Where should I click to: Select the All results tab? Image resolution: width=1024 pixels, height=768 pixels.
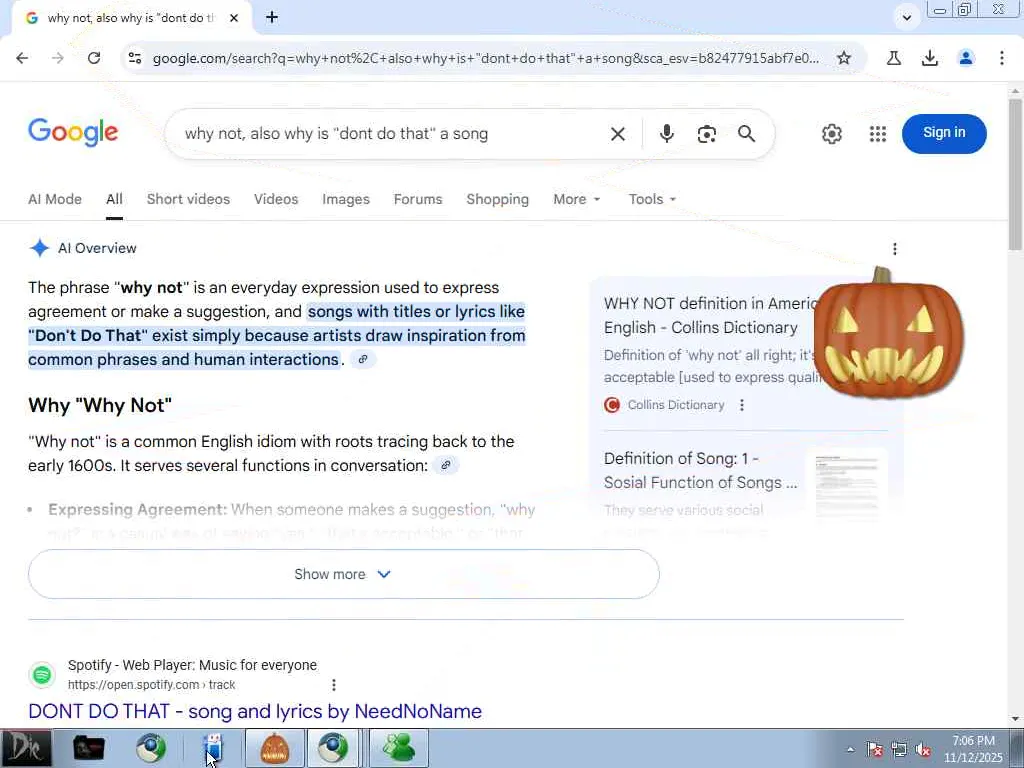pos(114,199)
